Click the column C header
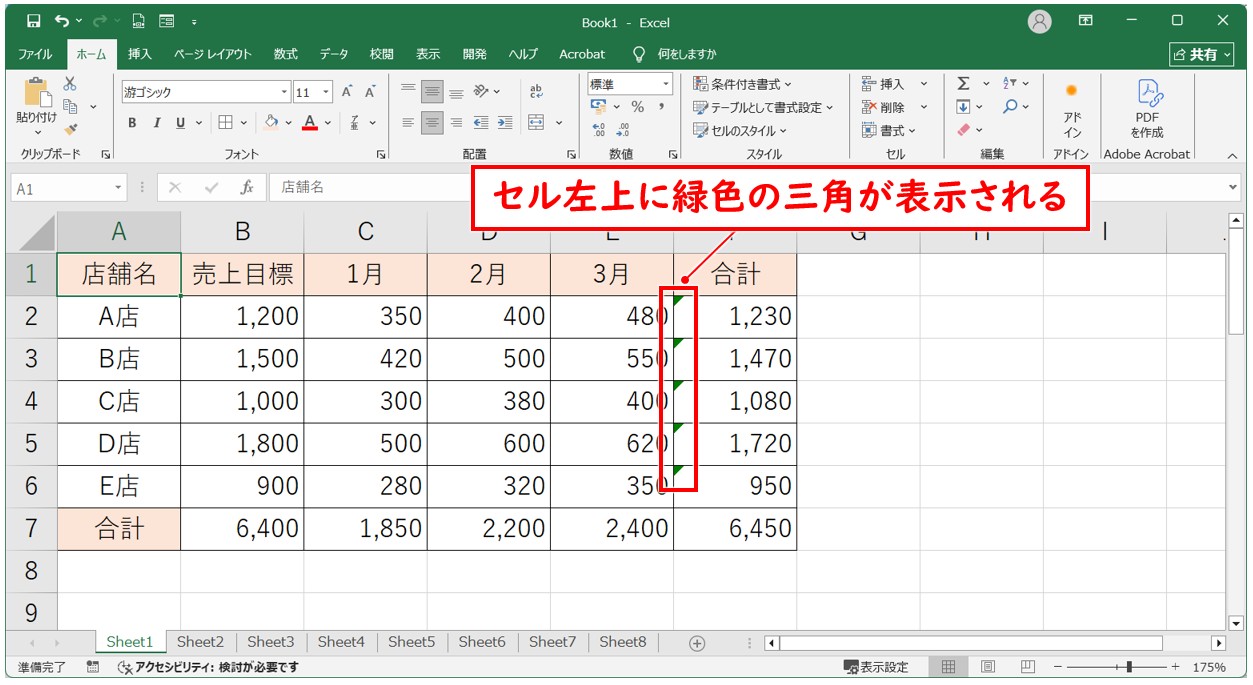1253x685 pixels. point(366,232)
